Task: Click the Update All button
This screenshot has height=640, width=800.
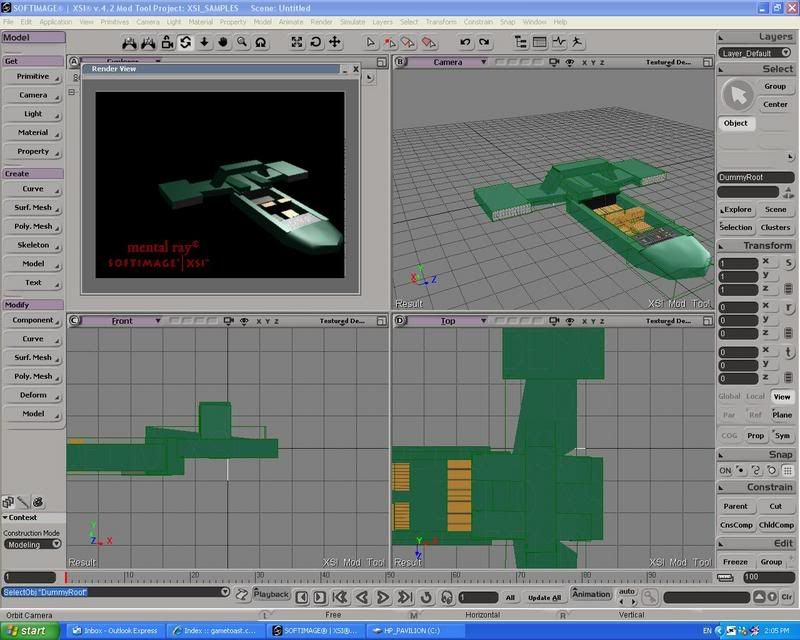Action: [544, 598]
